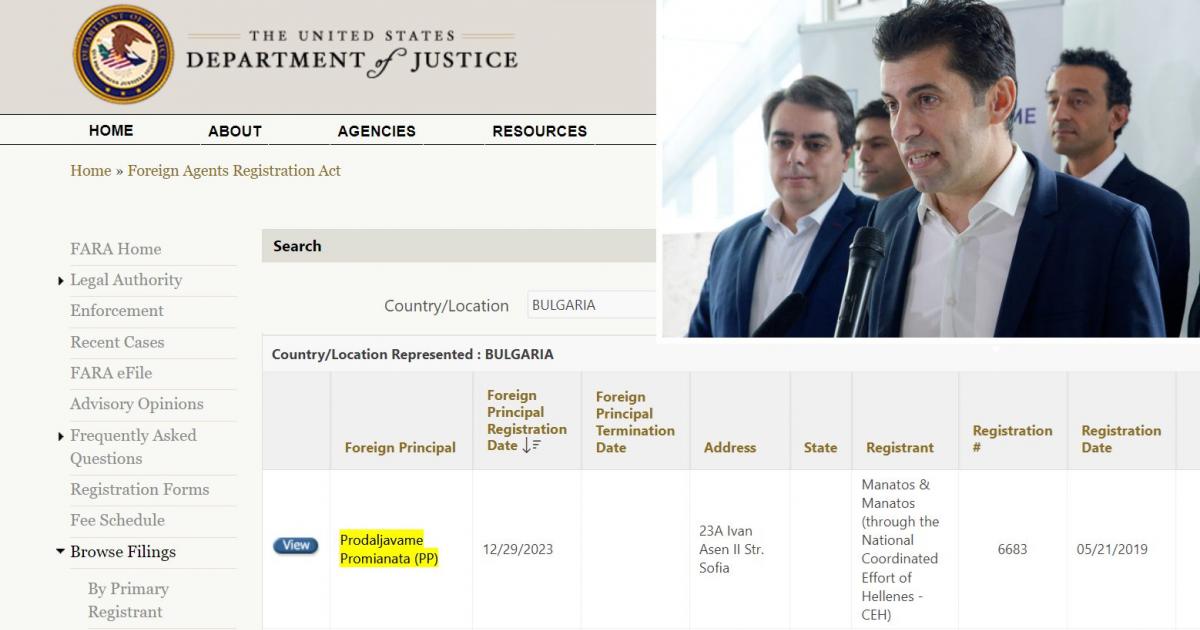Click the Department of Justice seal logo
Screen dimensions: 1200x630
click(x=123, y=54)
